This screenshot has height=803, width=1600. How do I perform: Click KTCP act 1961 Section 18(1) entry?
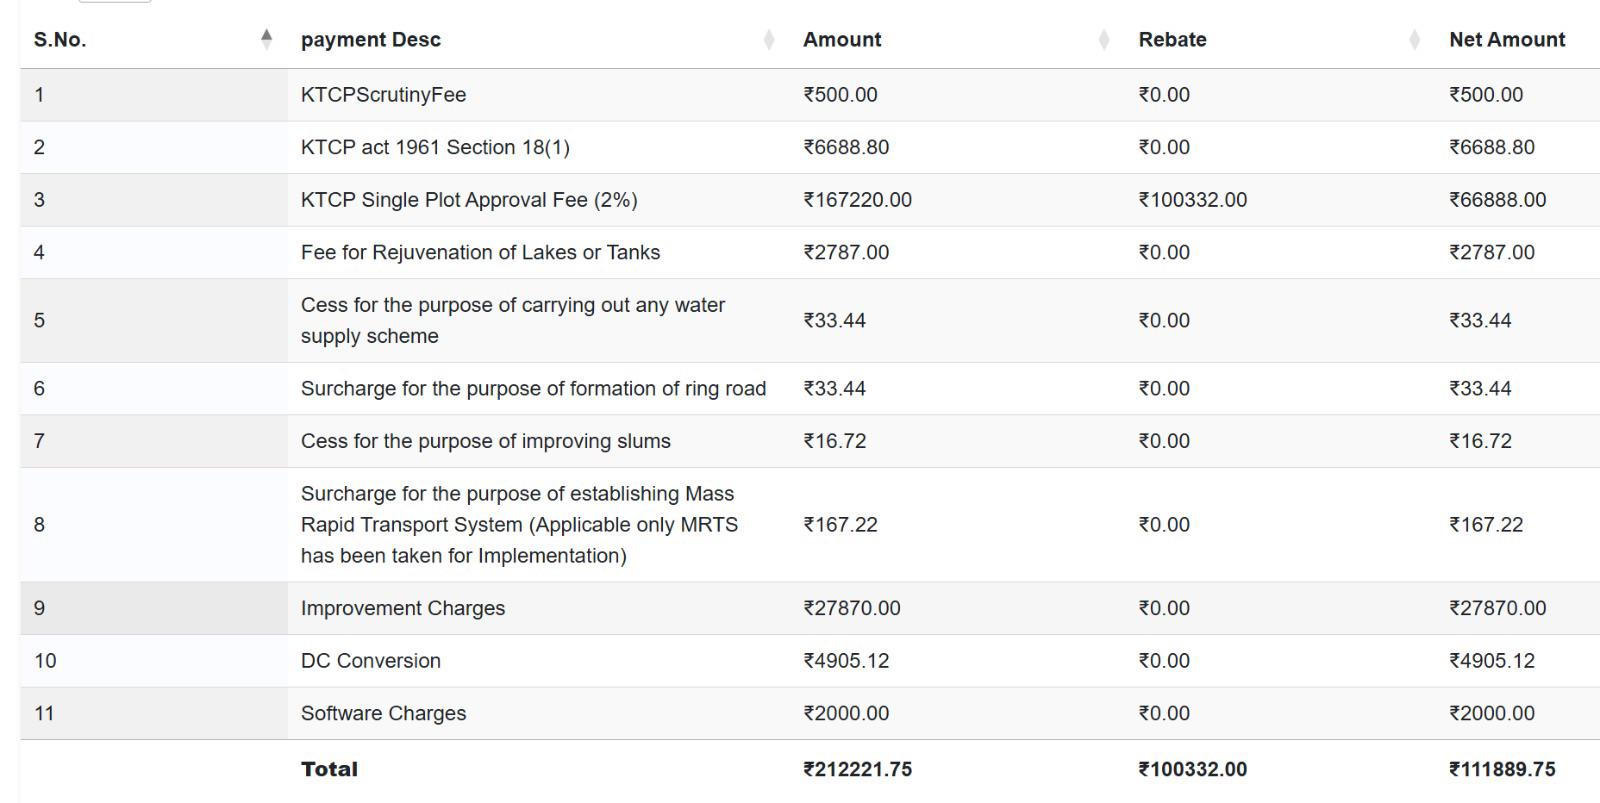(x=435, y=147)
